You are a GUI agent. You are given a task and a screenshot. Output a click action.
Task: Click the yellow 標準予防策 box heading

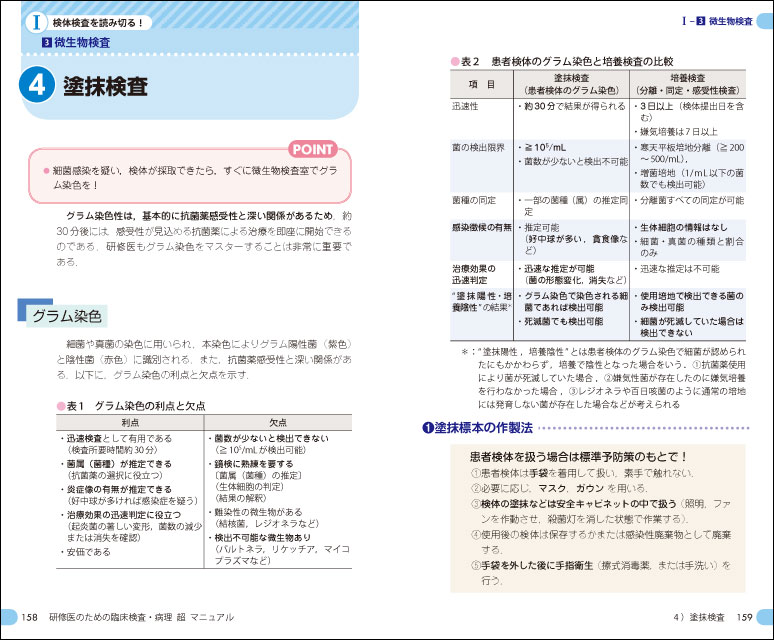(581, 455)
